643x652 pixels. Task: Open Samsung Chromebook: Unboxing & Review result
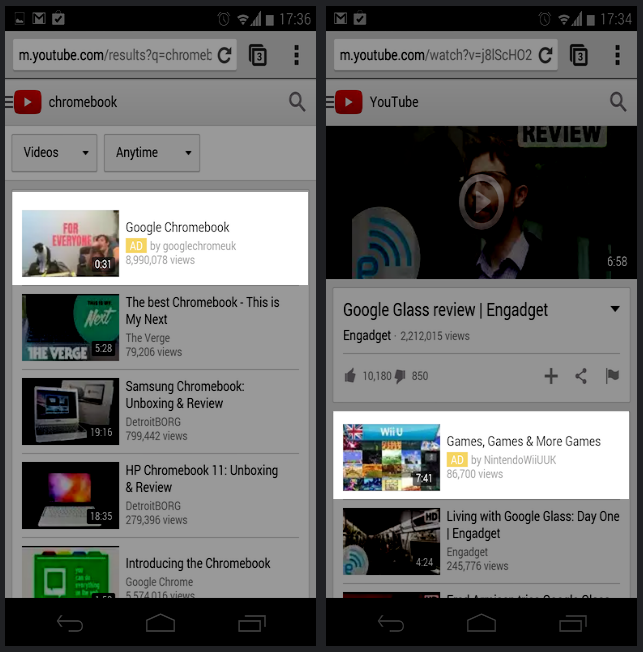point(185,395)
